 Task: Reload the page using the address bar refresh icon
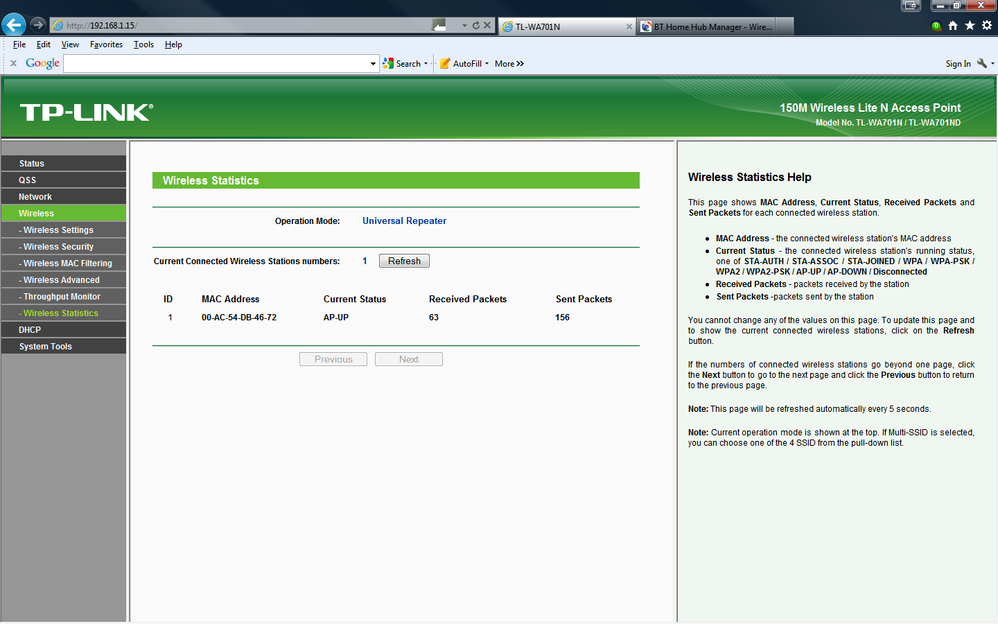(475, 25)
